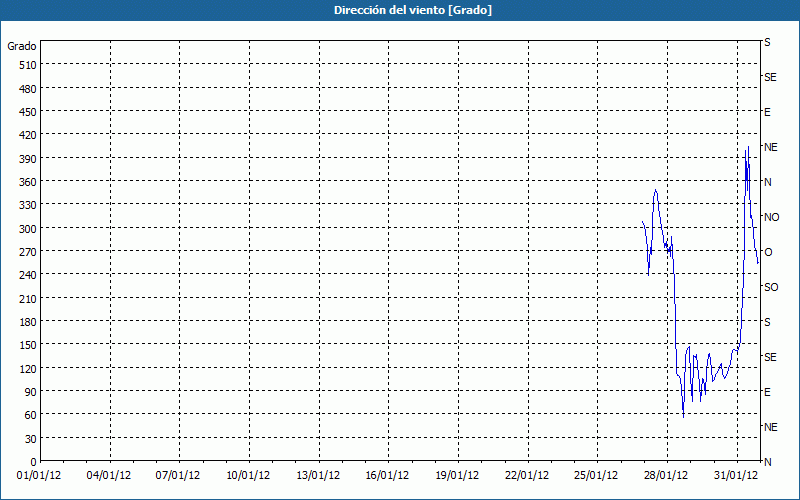
Task: Pick the 180 degree axis label
Action: pyautogui.click(x=29, y=322)
